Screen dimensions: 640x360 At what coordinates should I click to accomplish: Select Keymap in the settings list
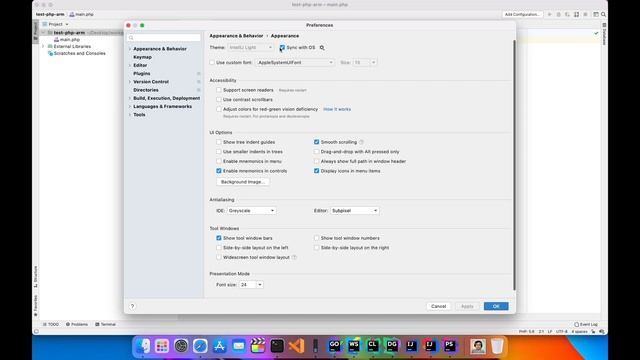click(x=142, y=57)
